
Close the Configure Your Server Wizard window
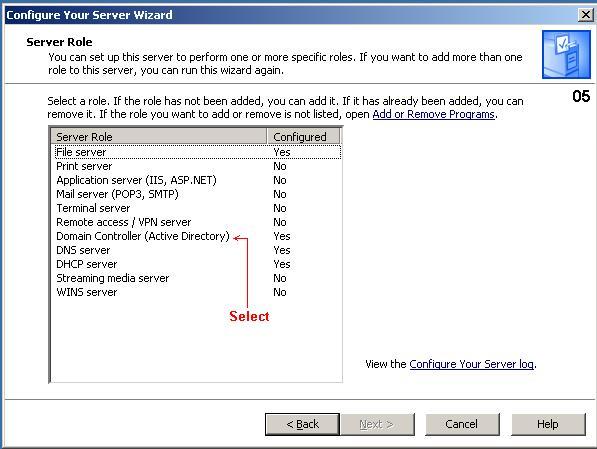click(x=586, y=15)
